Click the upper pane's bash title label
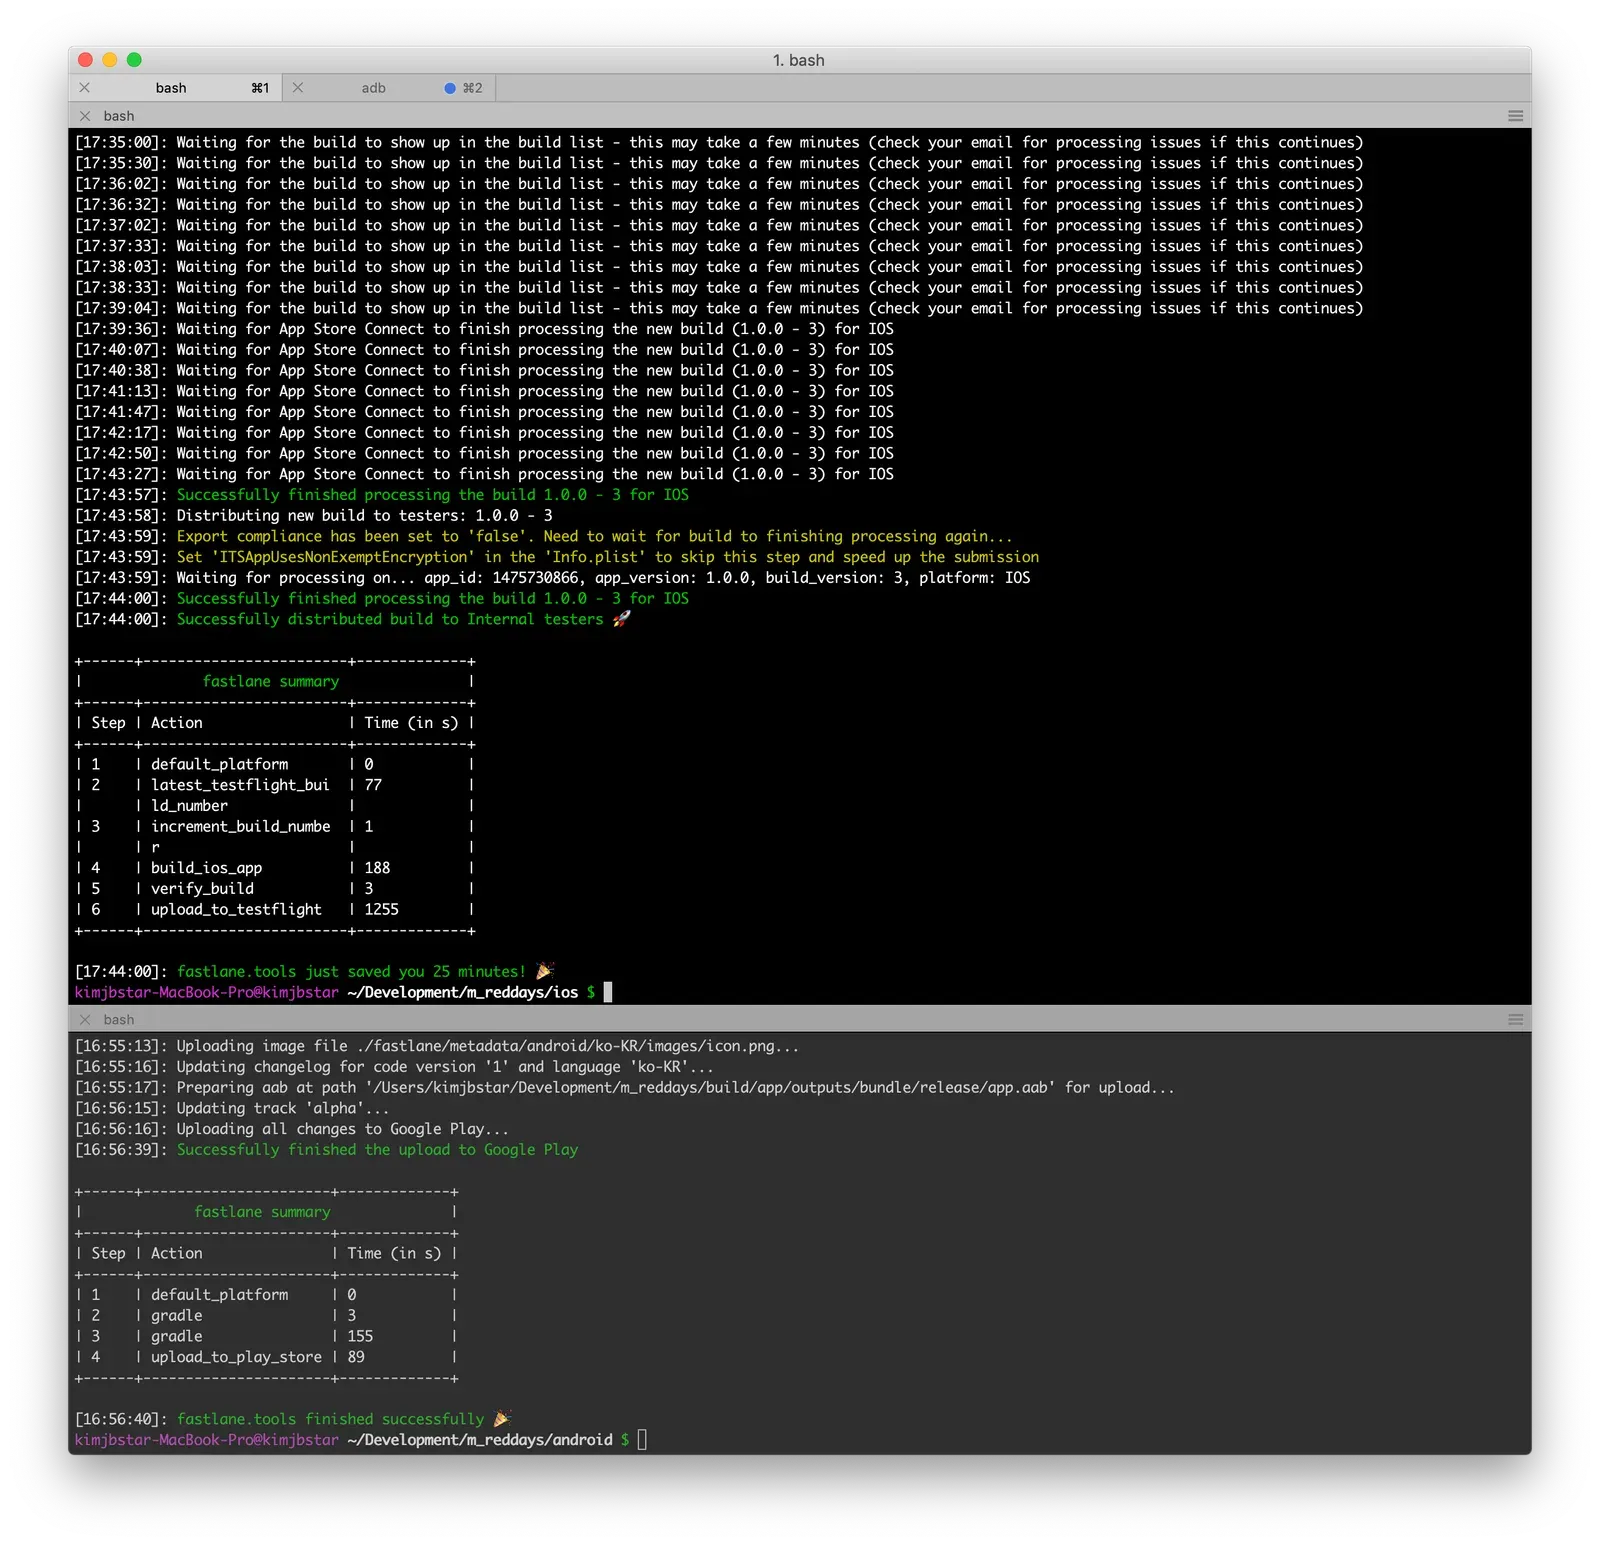This screenshot has width=1600, height=1545. tap(119, 116)
